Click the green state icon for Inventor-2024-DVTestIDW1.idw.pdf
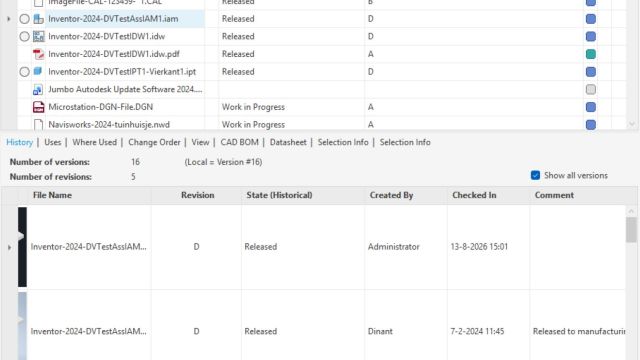640x360 pixels. [x=591, y=54]
